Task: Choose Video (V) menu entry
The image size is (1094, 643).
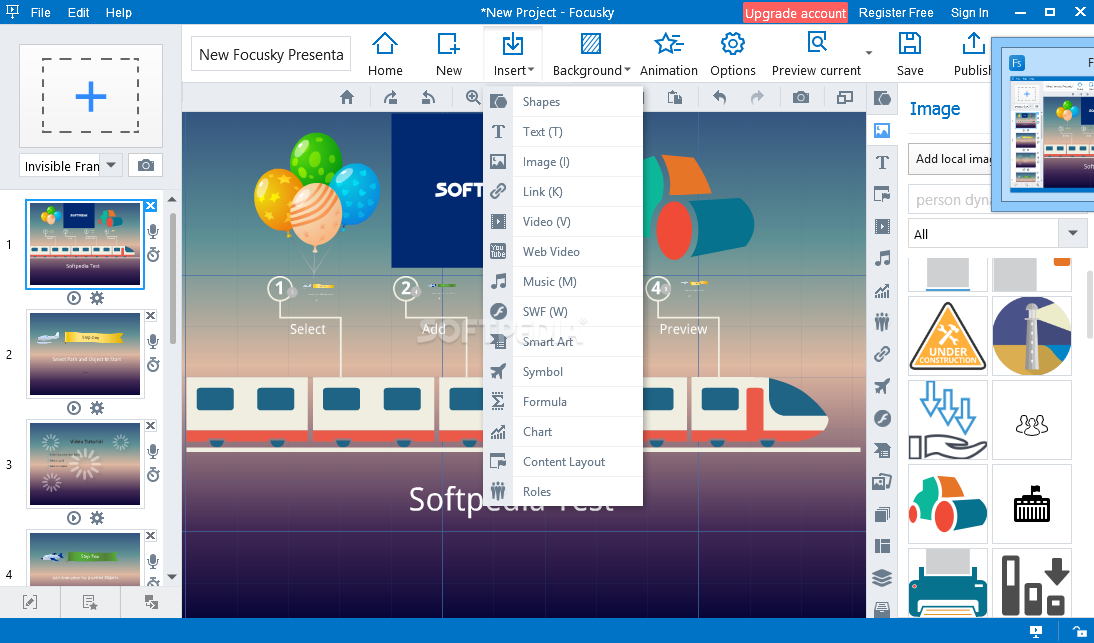Action: [x=563, y=222]
